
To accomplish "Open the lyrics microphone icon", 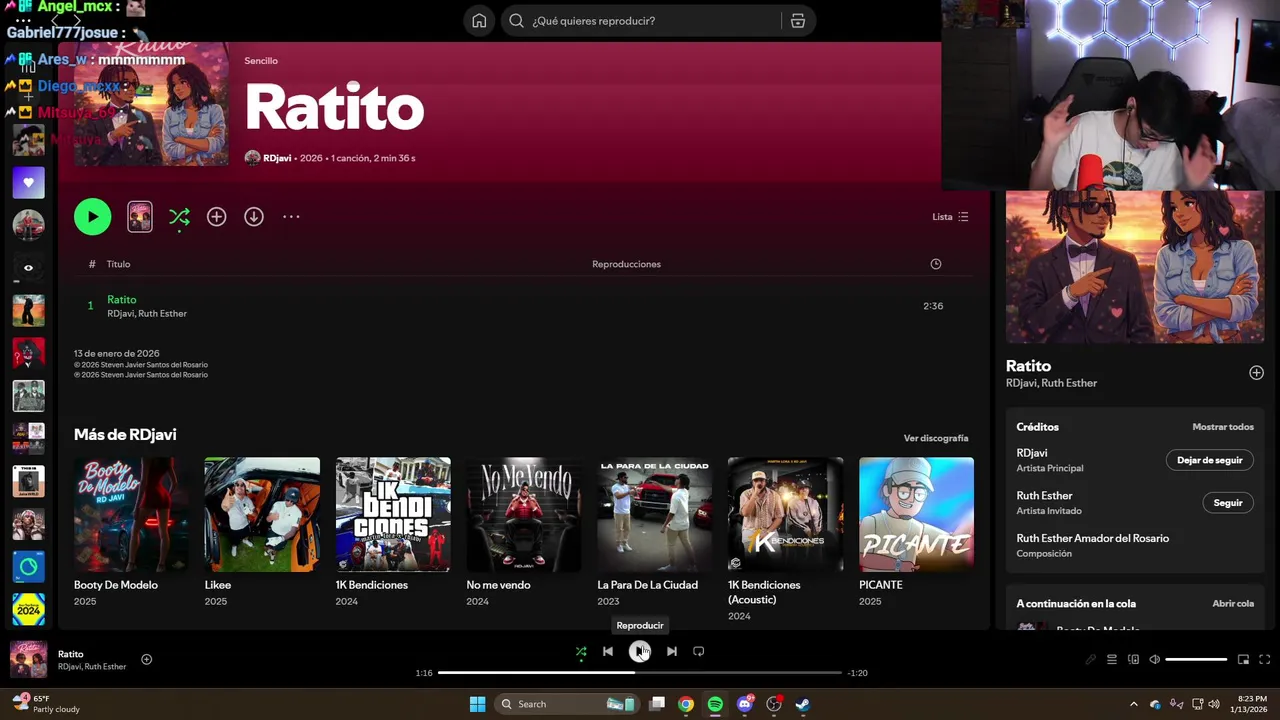I will pos(1090,660).
